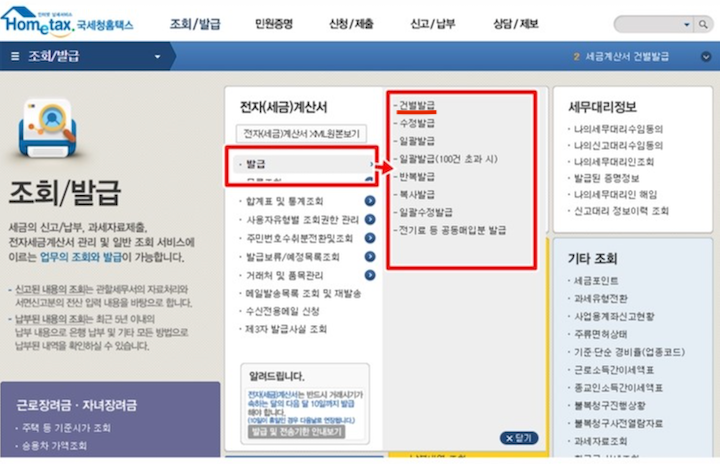This screenshot has height=464, width=720.
Task: Open 신고대리 정보이력 조회 link
Action: pyautogui.click(x=621, y=211)
